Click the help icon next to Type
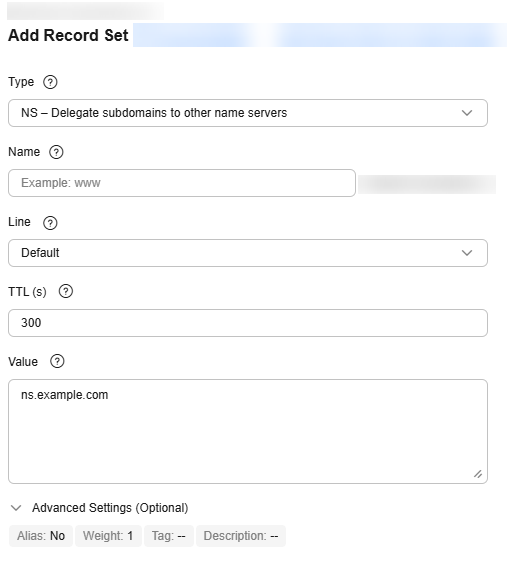The image size is (507, 561). [x=50, y=82]
